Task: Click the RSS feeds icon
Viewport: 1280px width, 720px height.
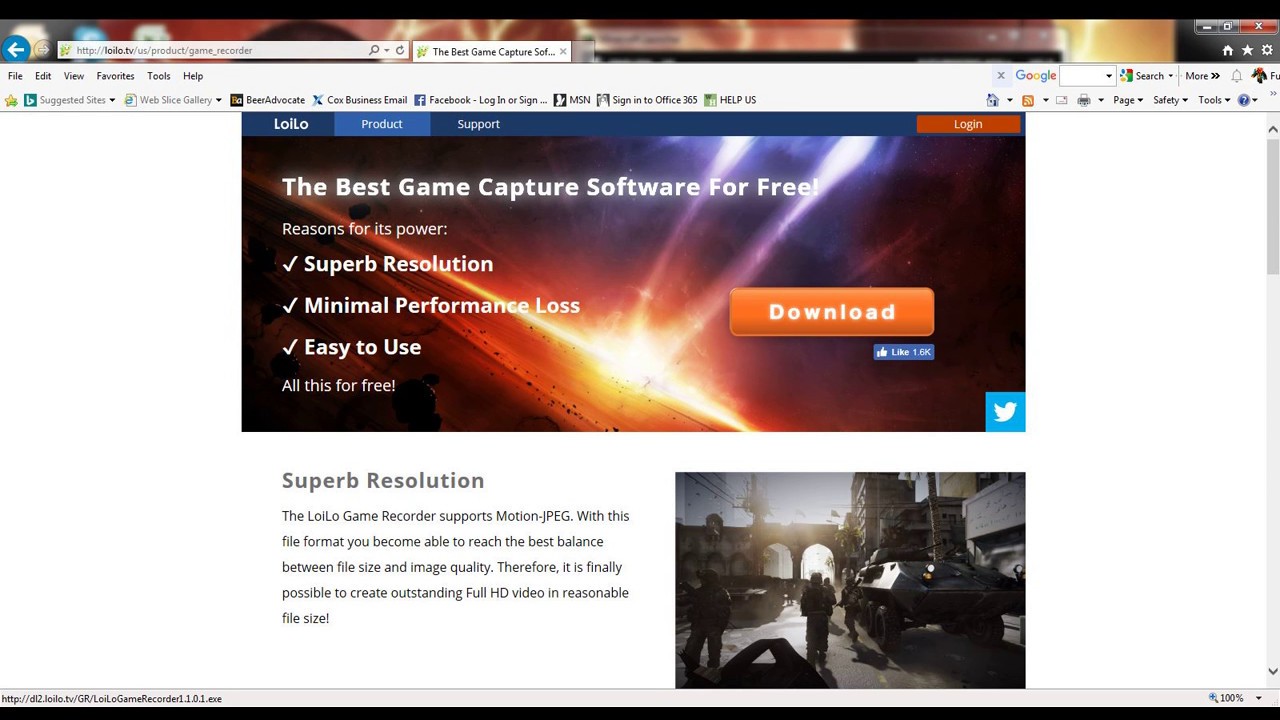Action: 1028,100
